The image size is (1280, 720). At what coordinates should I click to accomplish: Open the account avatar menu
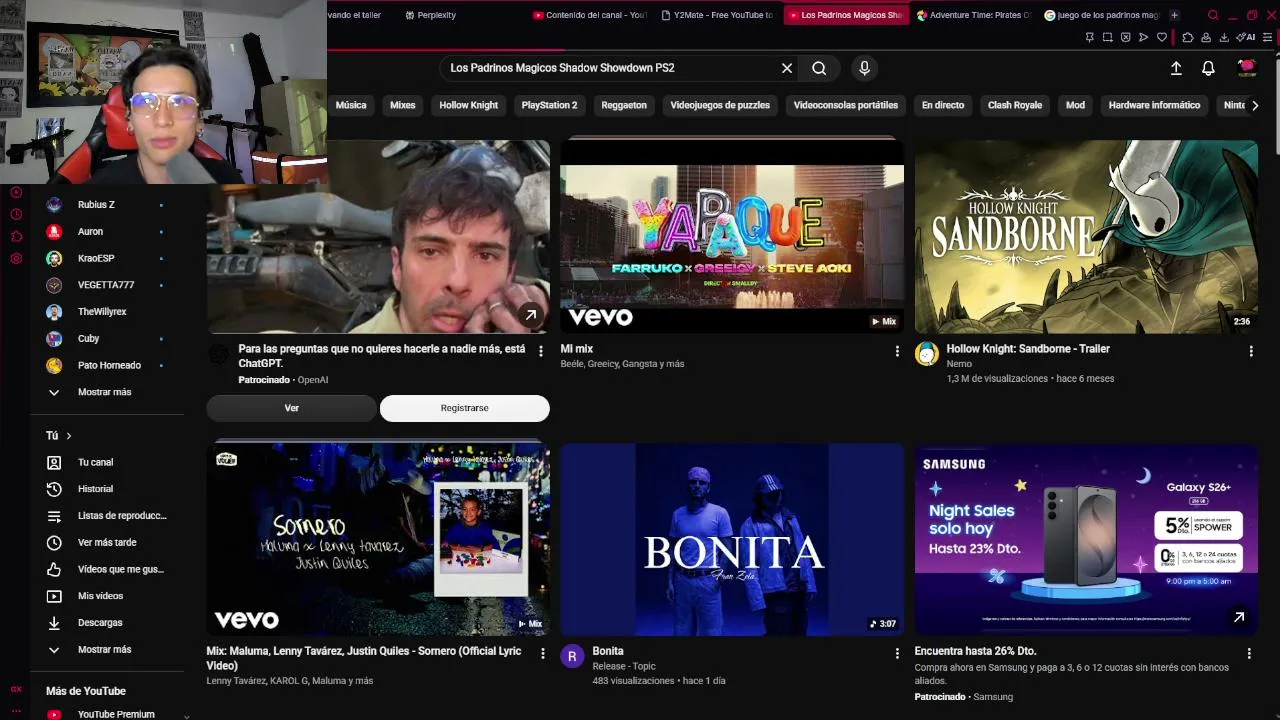1247,67
